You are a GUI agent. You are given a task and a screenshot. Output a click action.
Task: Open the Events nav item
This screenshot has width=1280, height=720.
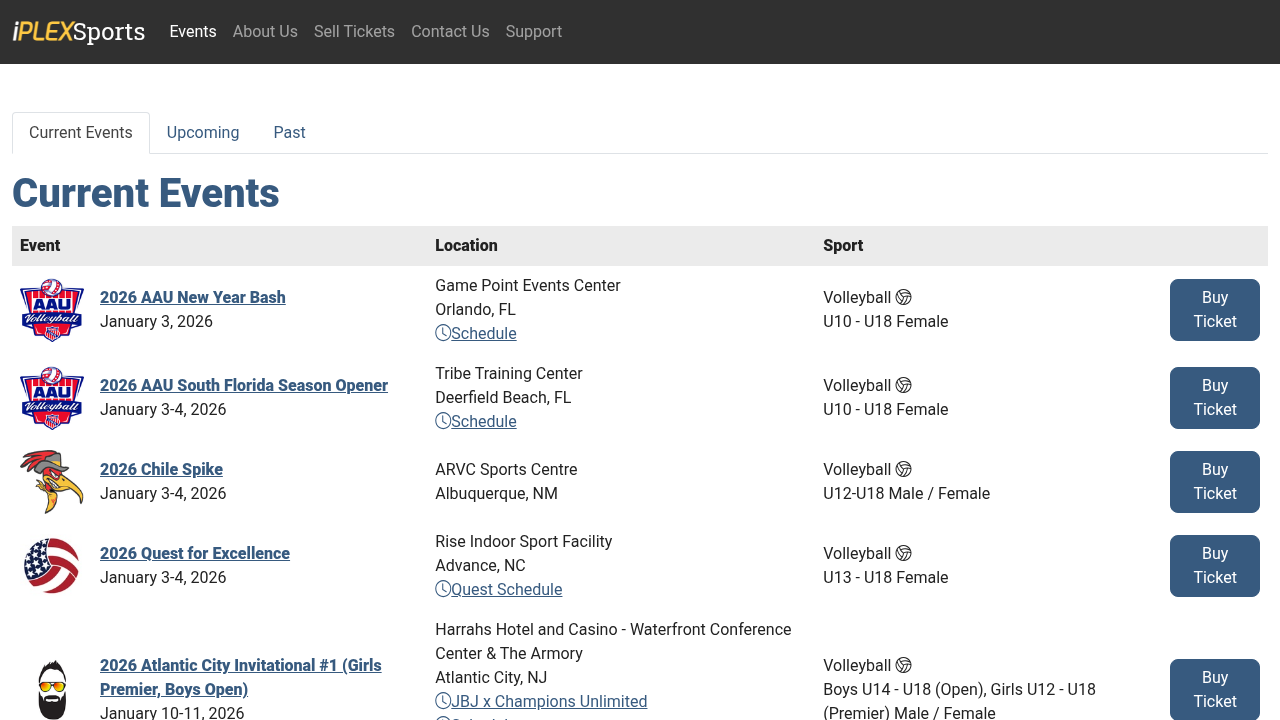click(193, 32)
